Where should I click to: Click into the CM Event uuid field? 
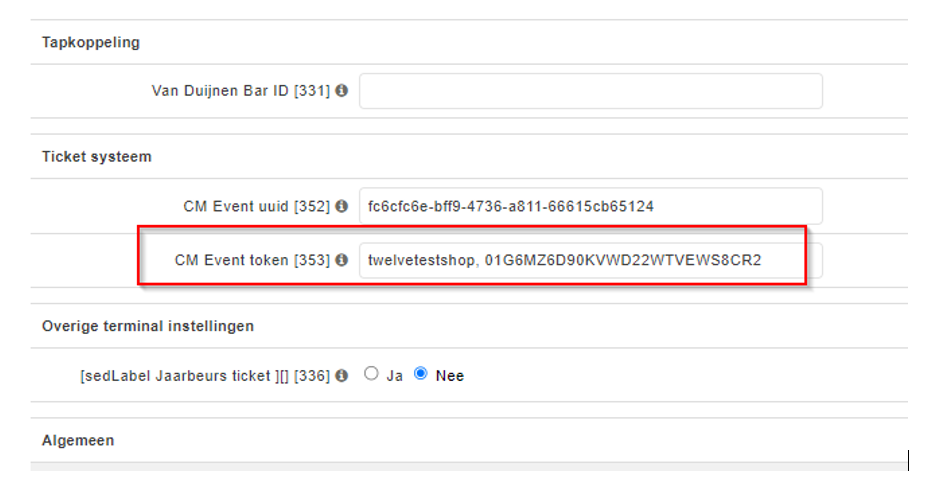[x=590, y=206]
